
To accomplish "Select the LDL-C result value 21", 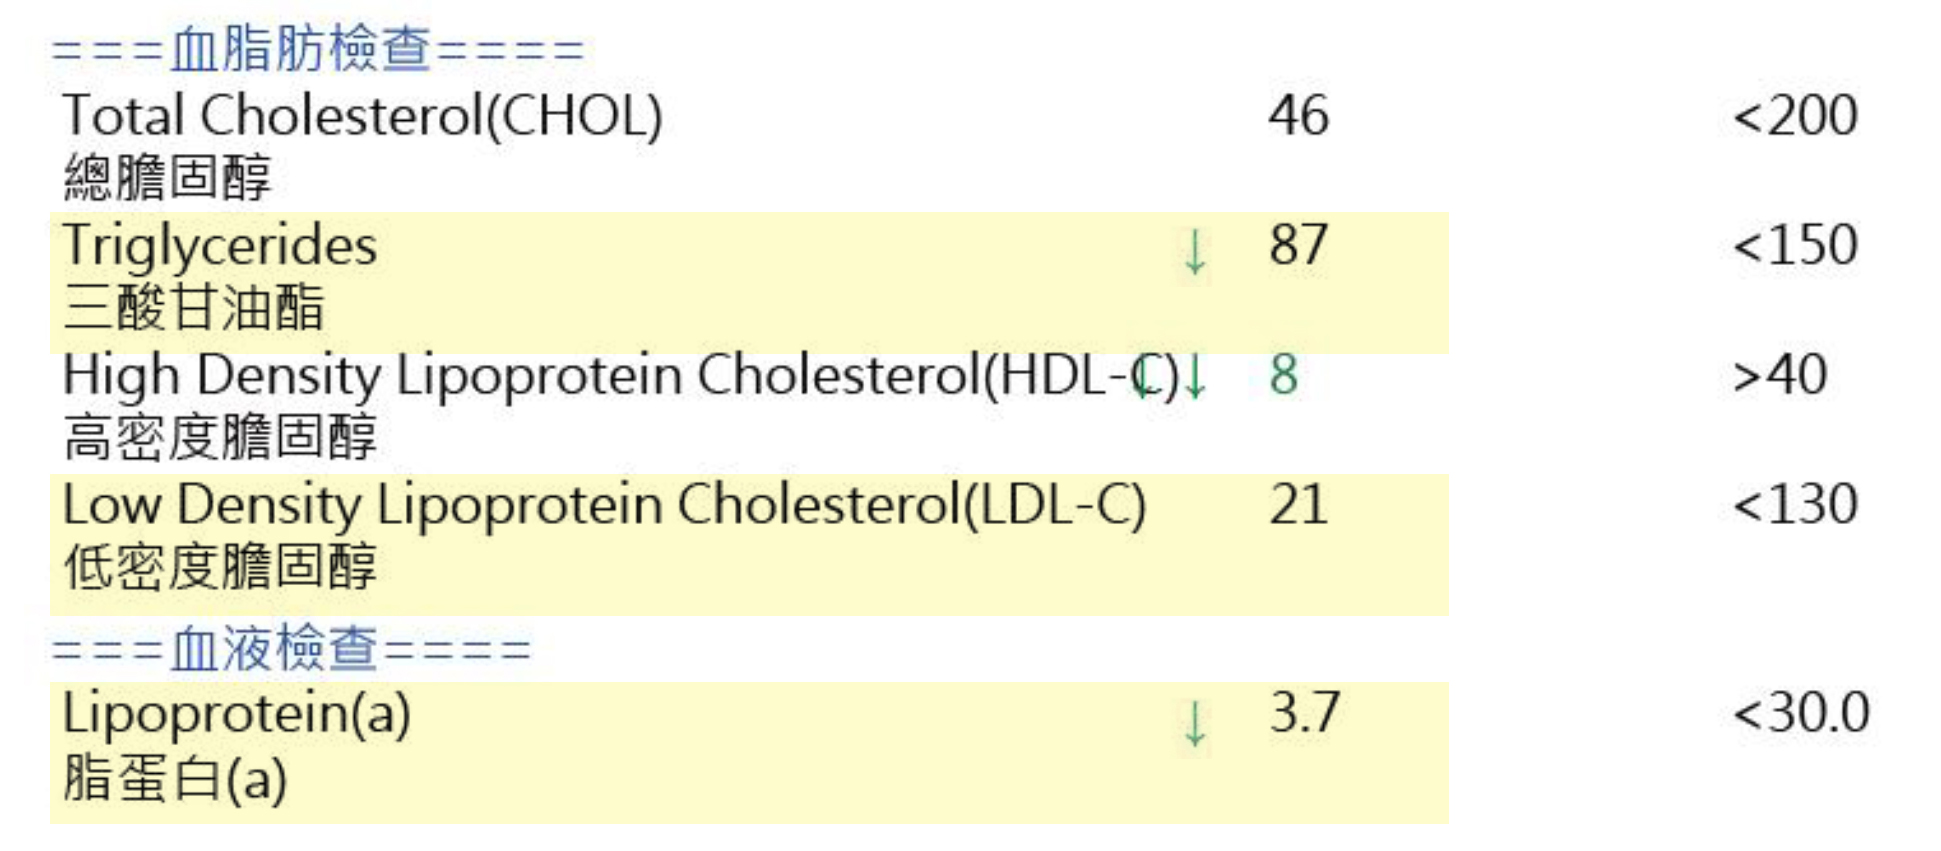I will coord(1298,504).
